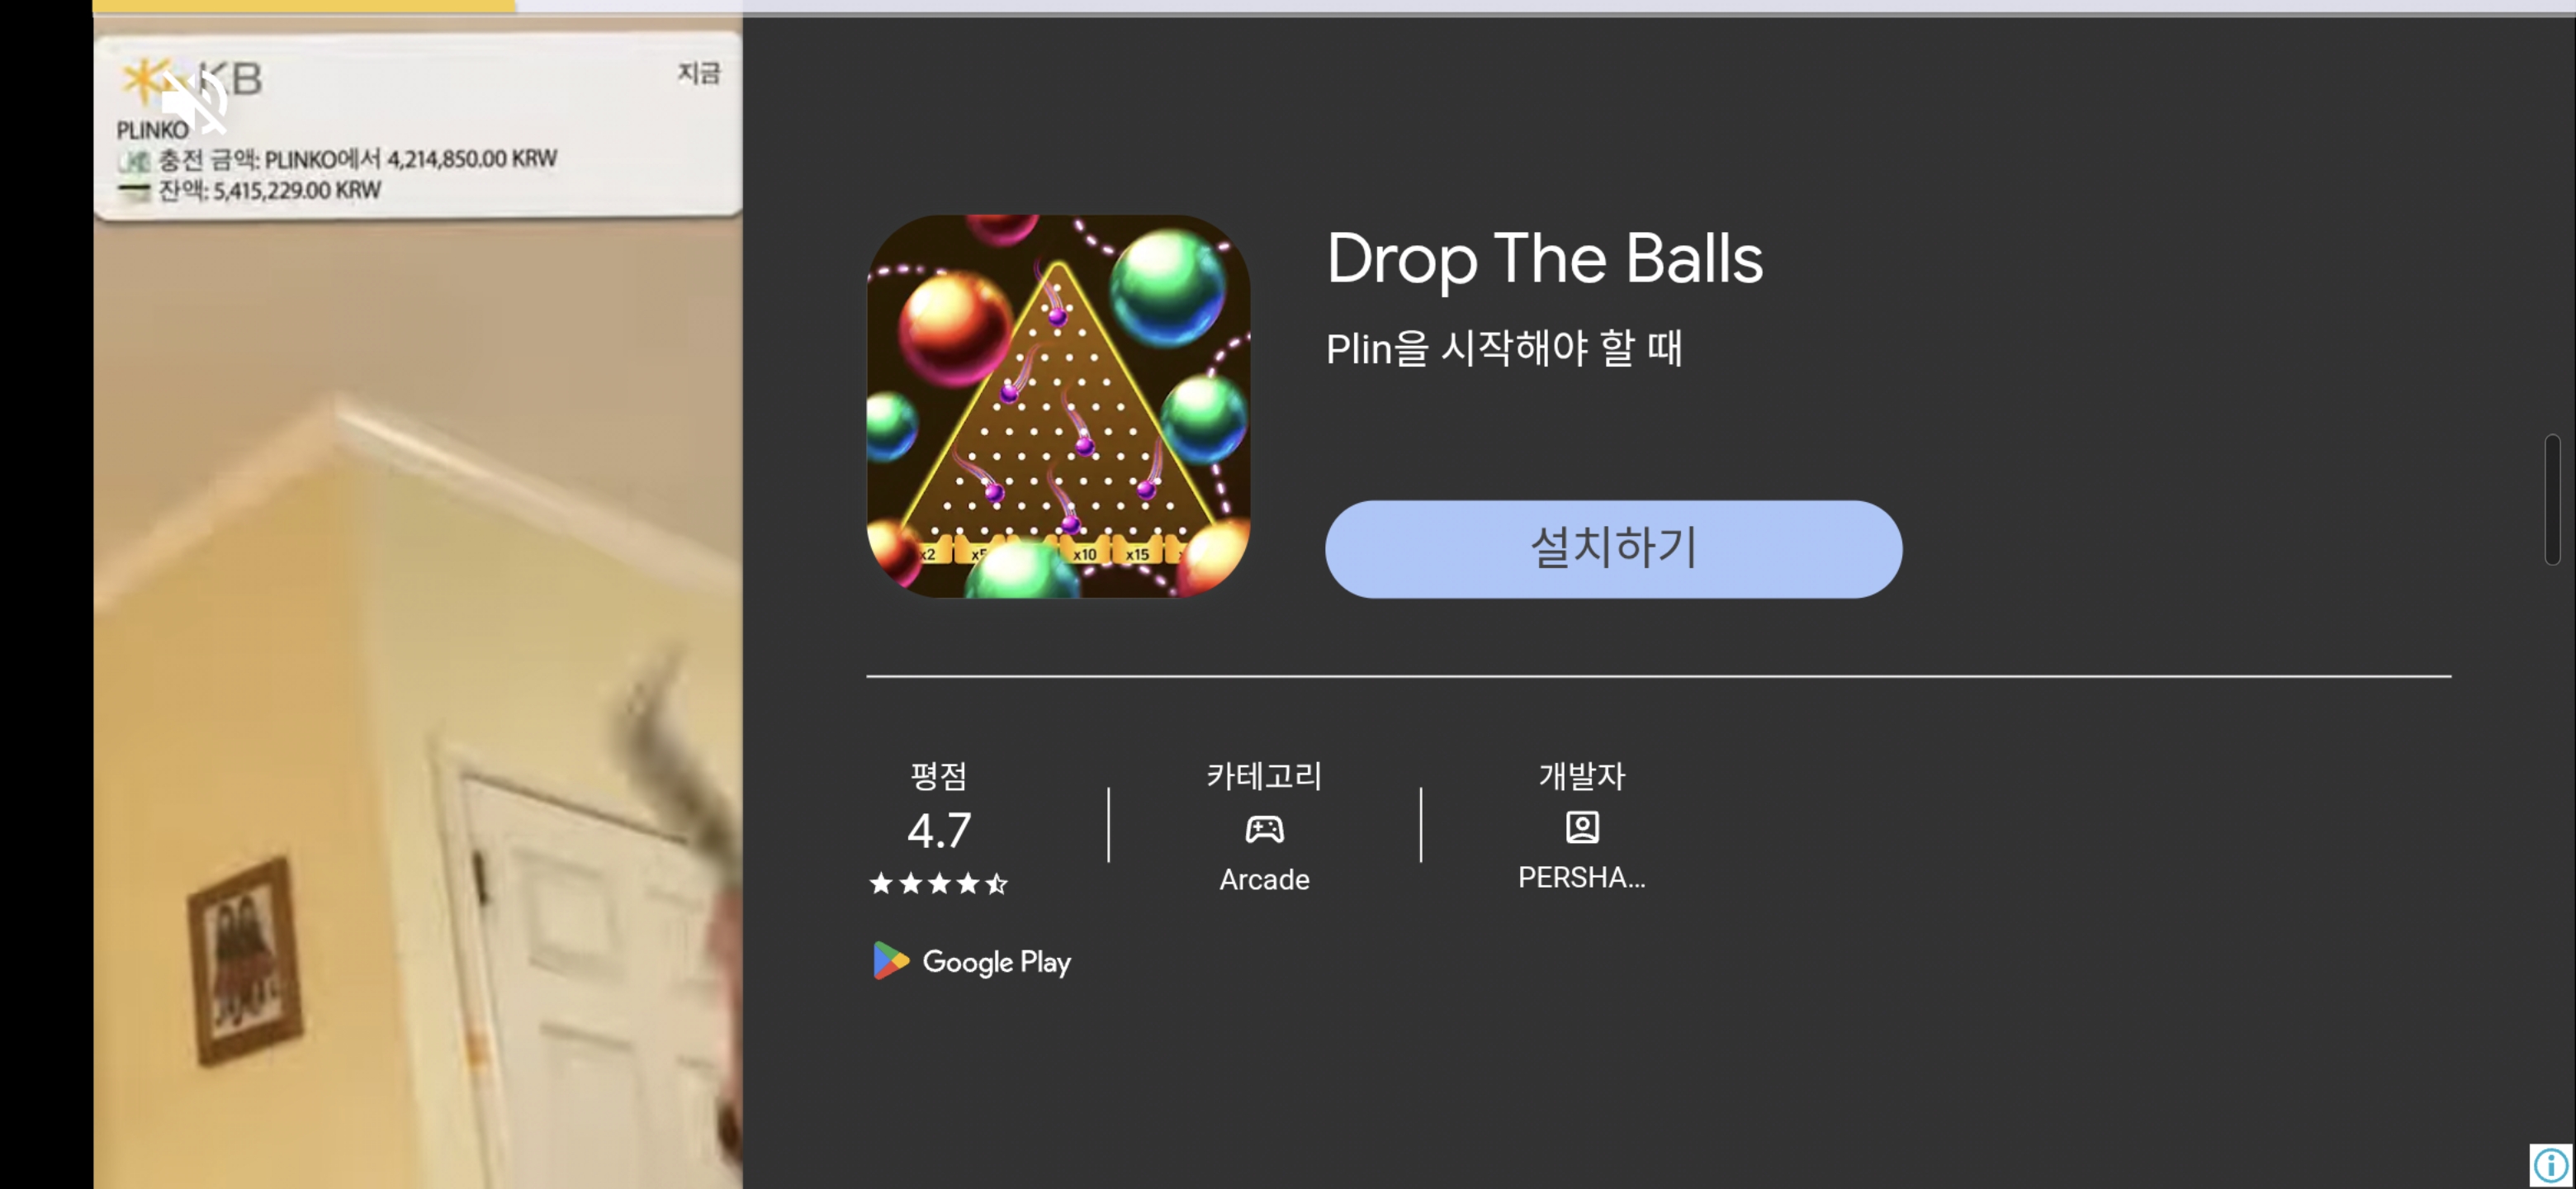Open the ad info icon in corner
The height and width of the screenshot is (1189, 2576).
[2550, 1164]
